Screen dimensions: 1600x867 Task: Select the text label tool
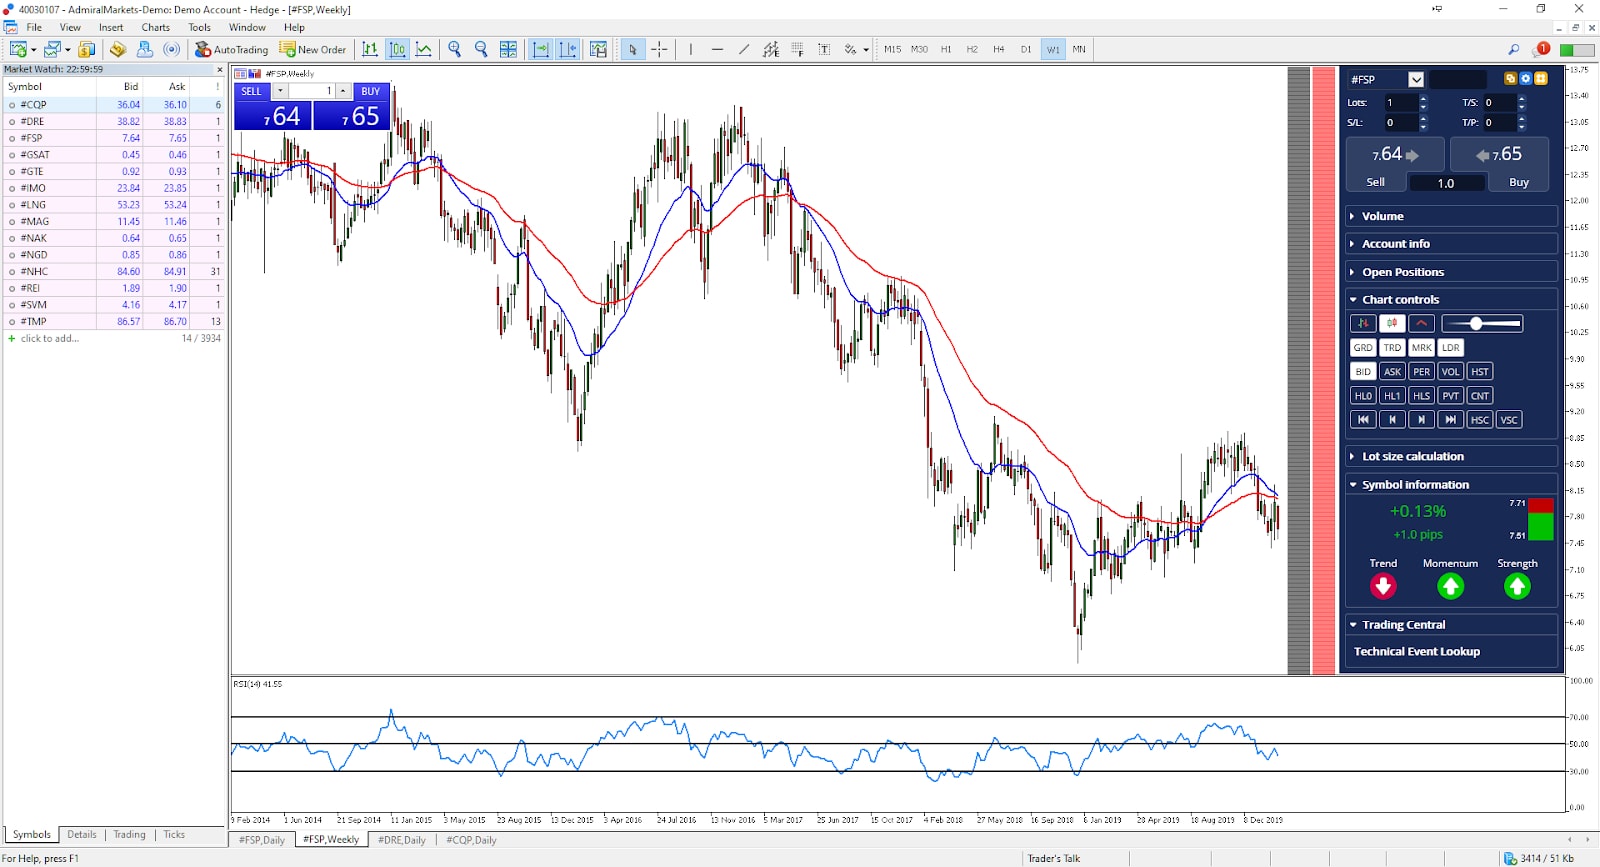pyautogui.click(x=824, y=49)
